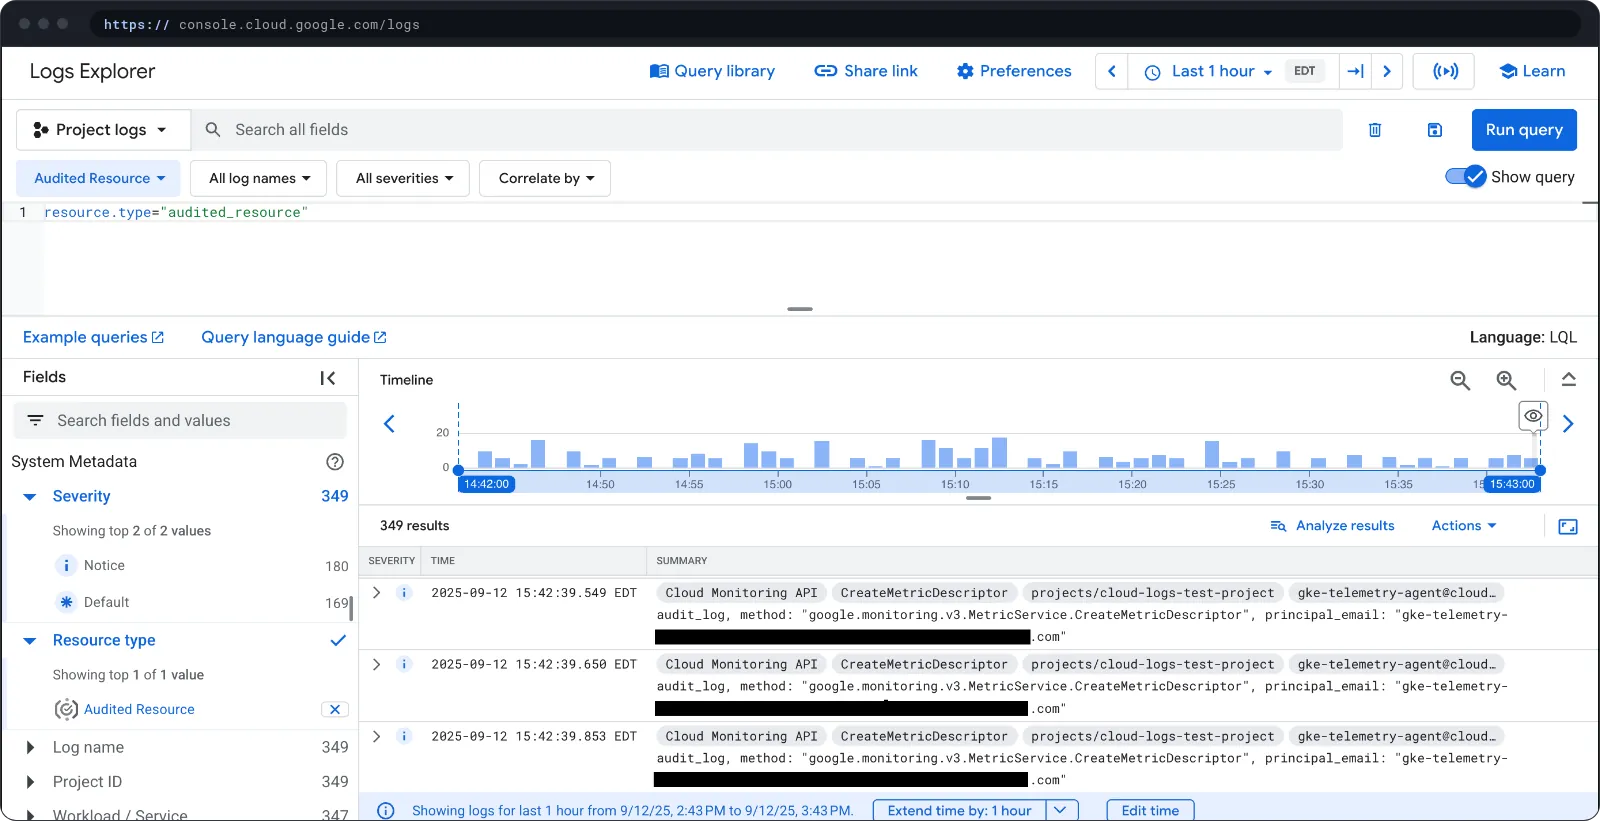Open System Metadata help icon
The width and height of the screenshot is (1600, 821).
point(335,462)
